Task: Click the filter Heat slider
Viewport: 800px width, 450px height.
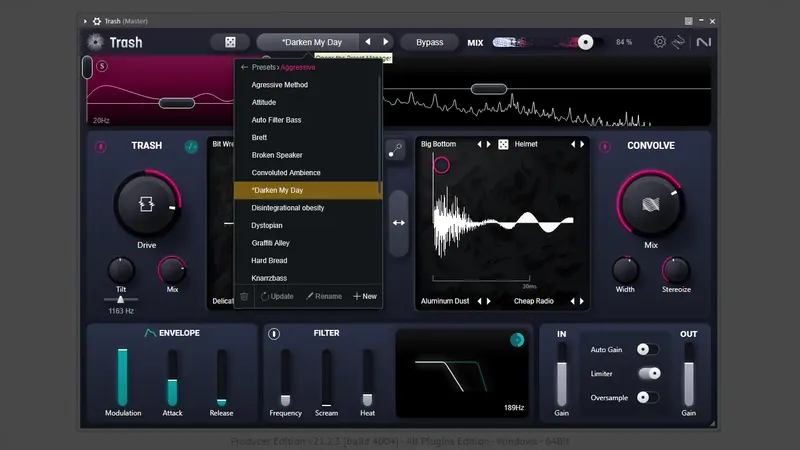Action: pyautogui.click(x=367, y=378)
